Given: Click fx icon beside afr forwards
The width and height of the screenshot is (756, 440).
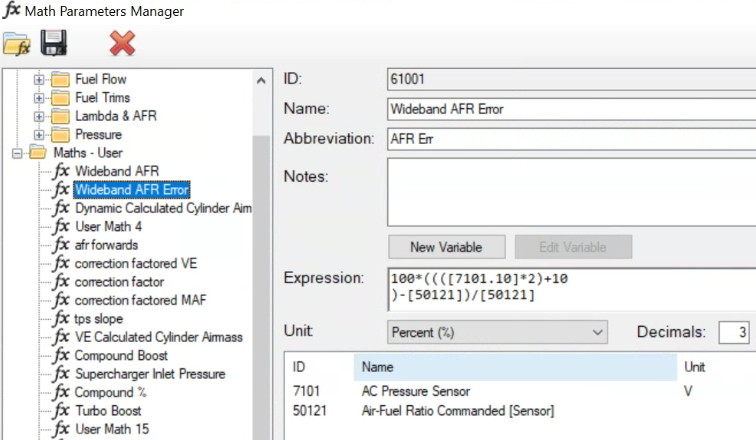Looking at the screenshot, I should 62,245.
